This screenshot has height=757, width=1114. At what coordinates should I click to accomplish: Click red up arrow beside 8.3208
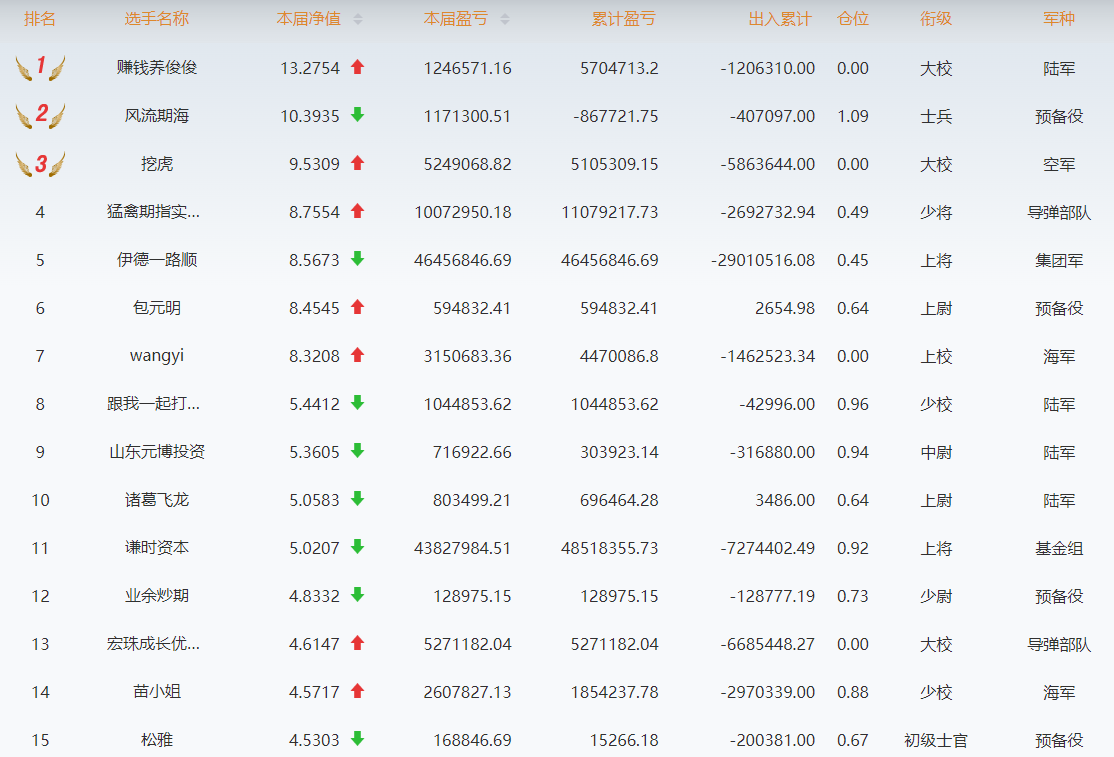point(358,355)
